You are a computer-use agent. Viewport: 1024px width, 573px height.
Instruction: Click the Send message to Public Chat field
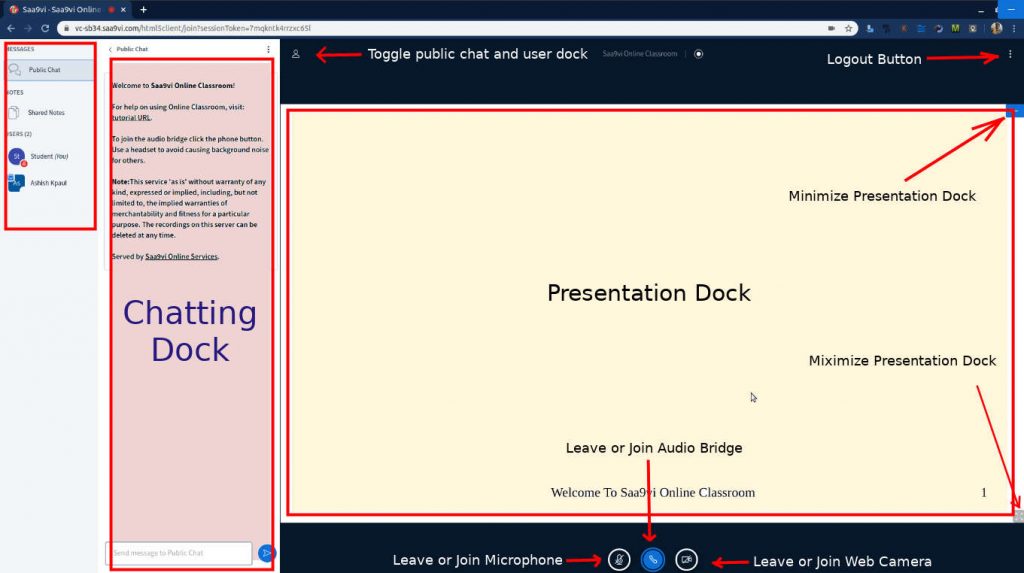[x=178, y=552]
